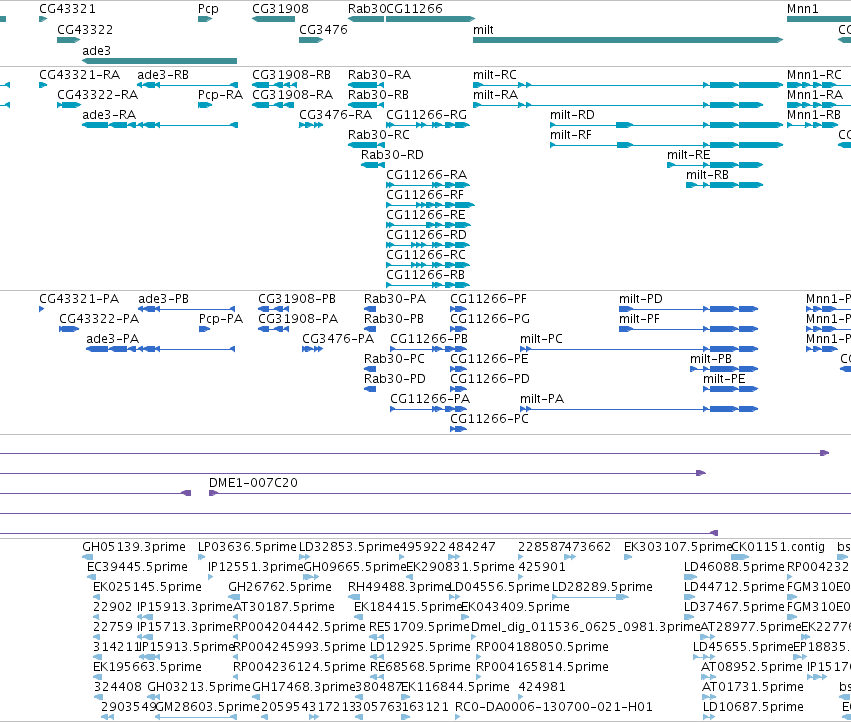Select EST LD10687.5prime
The width and height of the screenshot is (851, 722).
click(709, 717)
